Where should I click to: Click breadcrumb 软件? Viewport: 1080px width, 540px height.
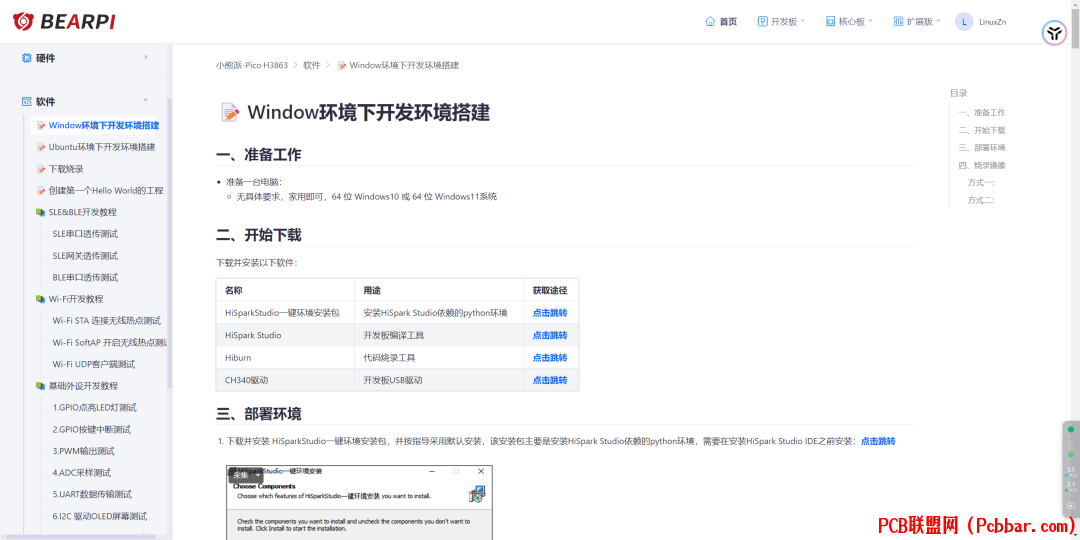pos(312,65)
